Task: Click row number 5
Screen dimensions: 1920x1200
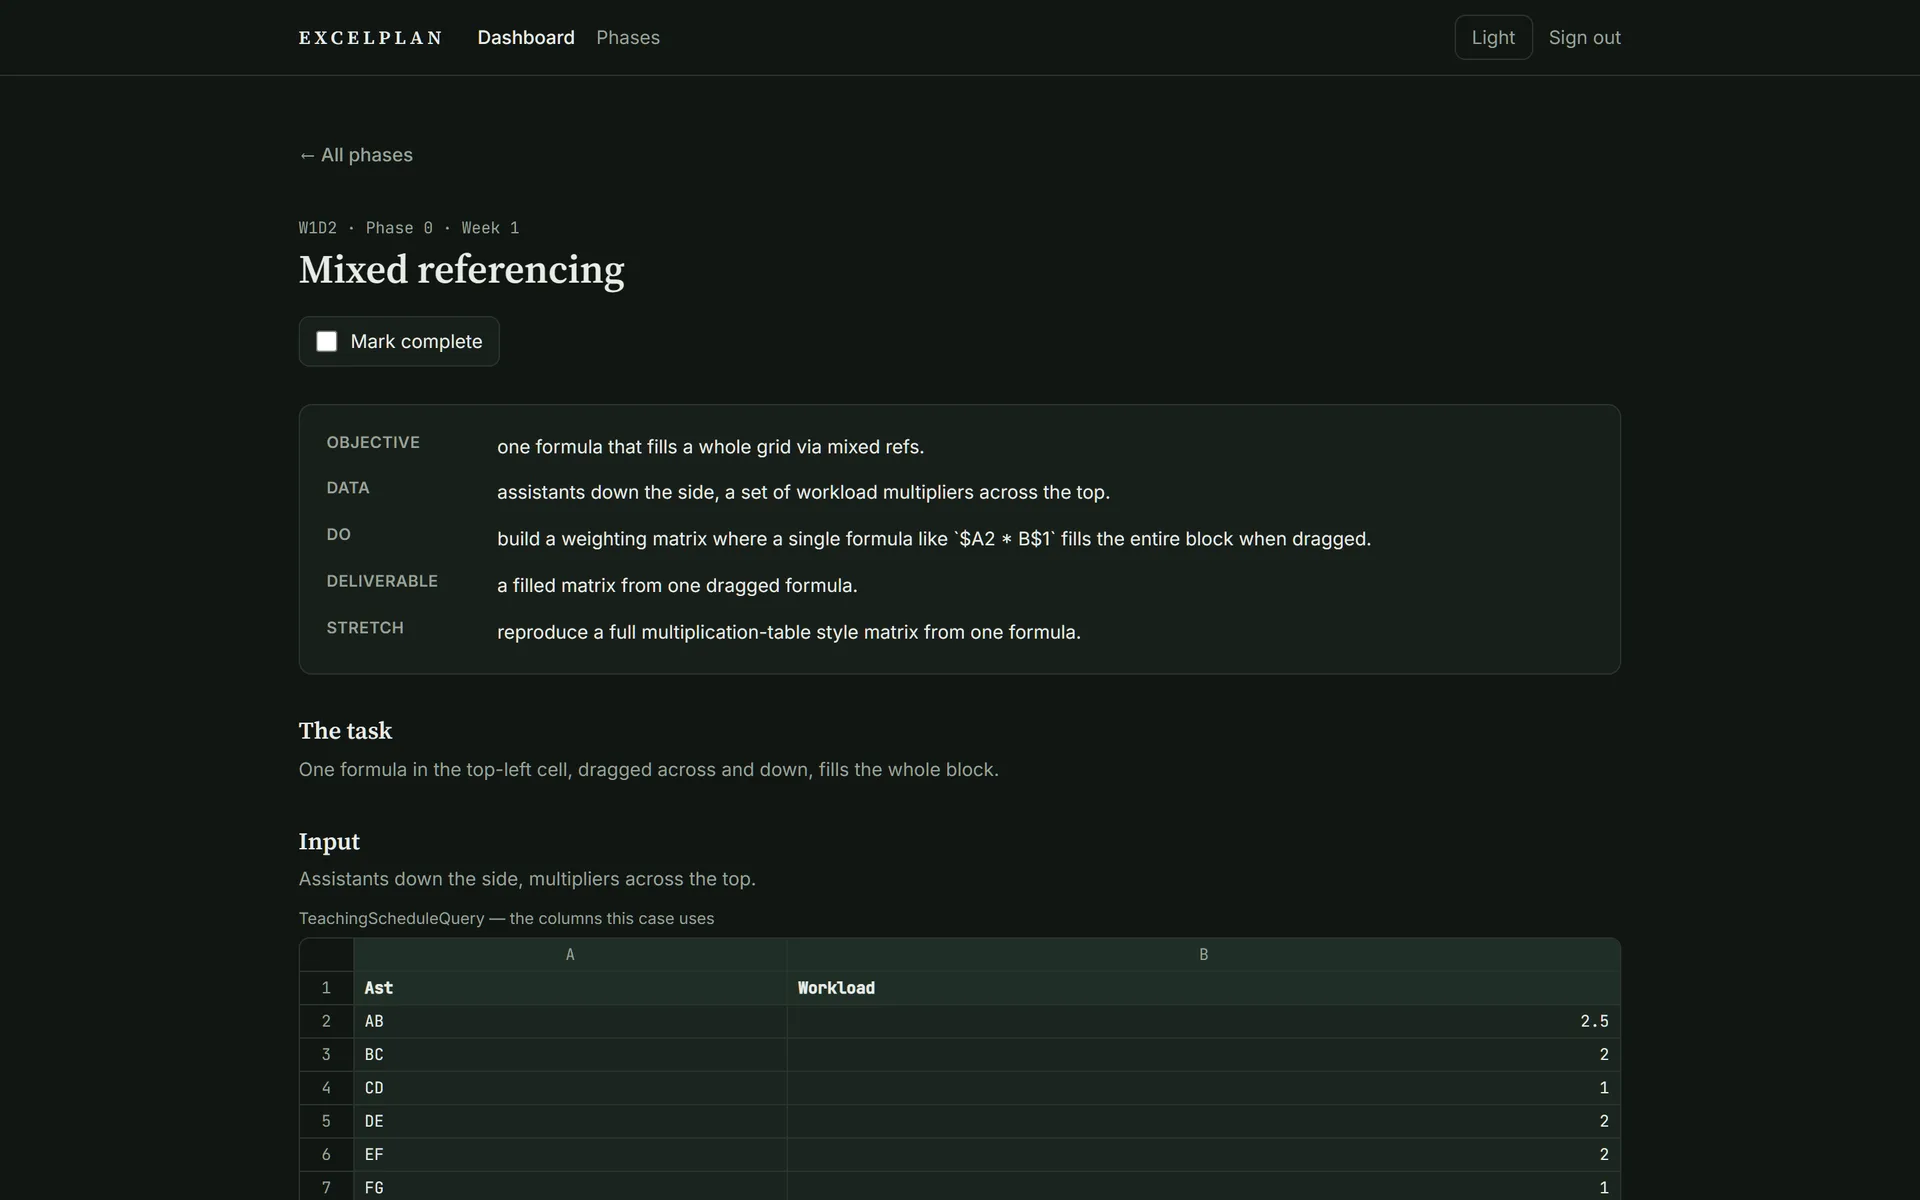Action: [x=326, y=1121]
